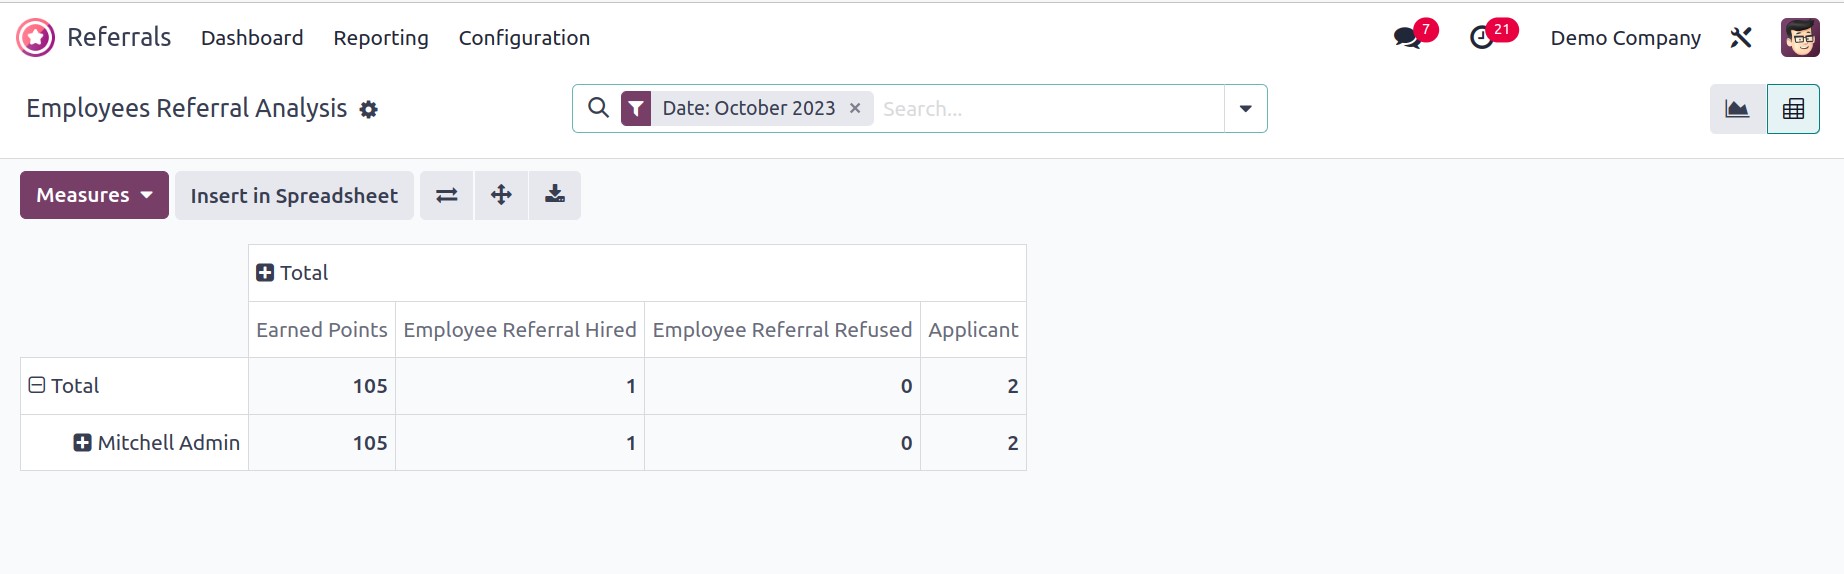The image size is (1844, 574).
Task: Click the expand all arrows icon
Action: pyautogui.click(x=501, y=195)
